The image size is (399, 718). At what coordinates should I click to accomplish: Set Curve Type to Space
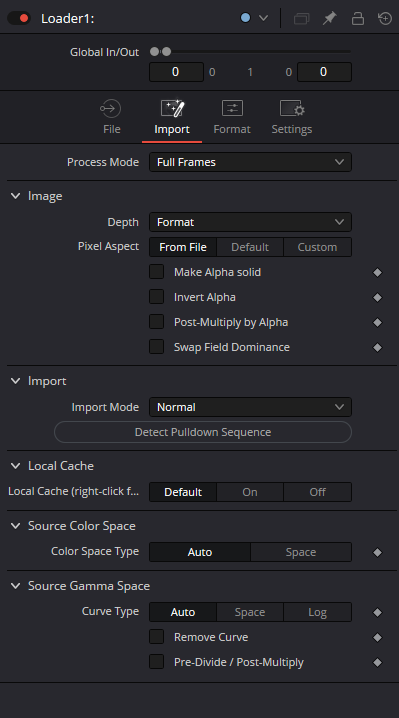[x=250, y=612]
